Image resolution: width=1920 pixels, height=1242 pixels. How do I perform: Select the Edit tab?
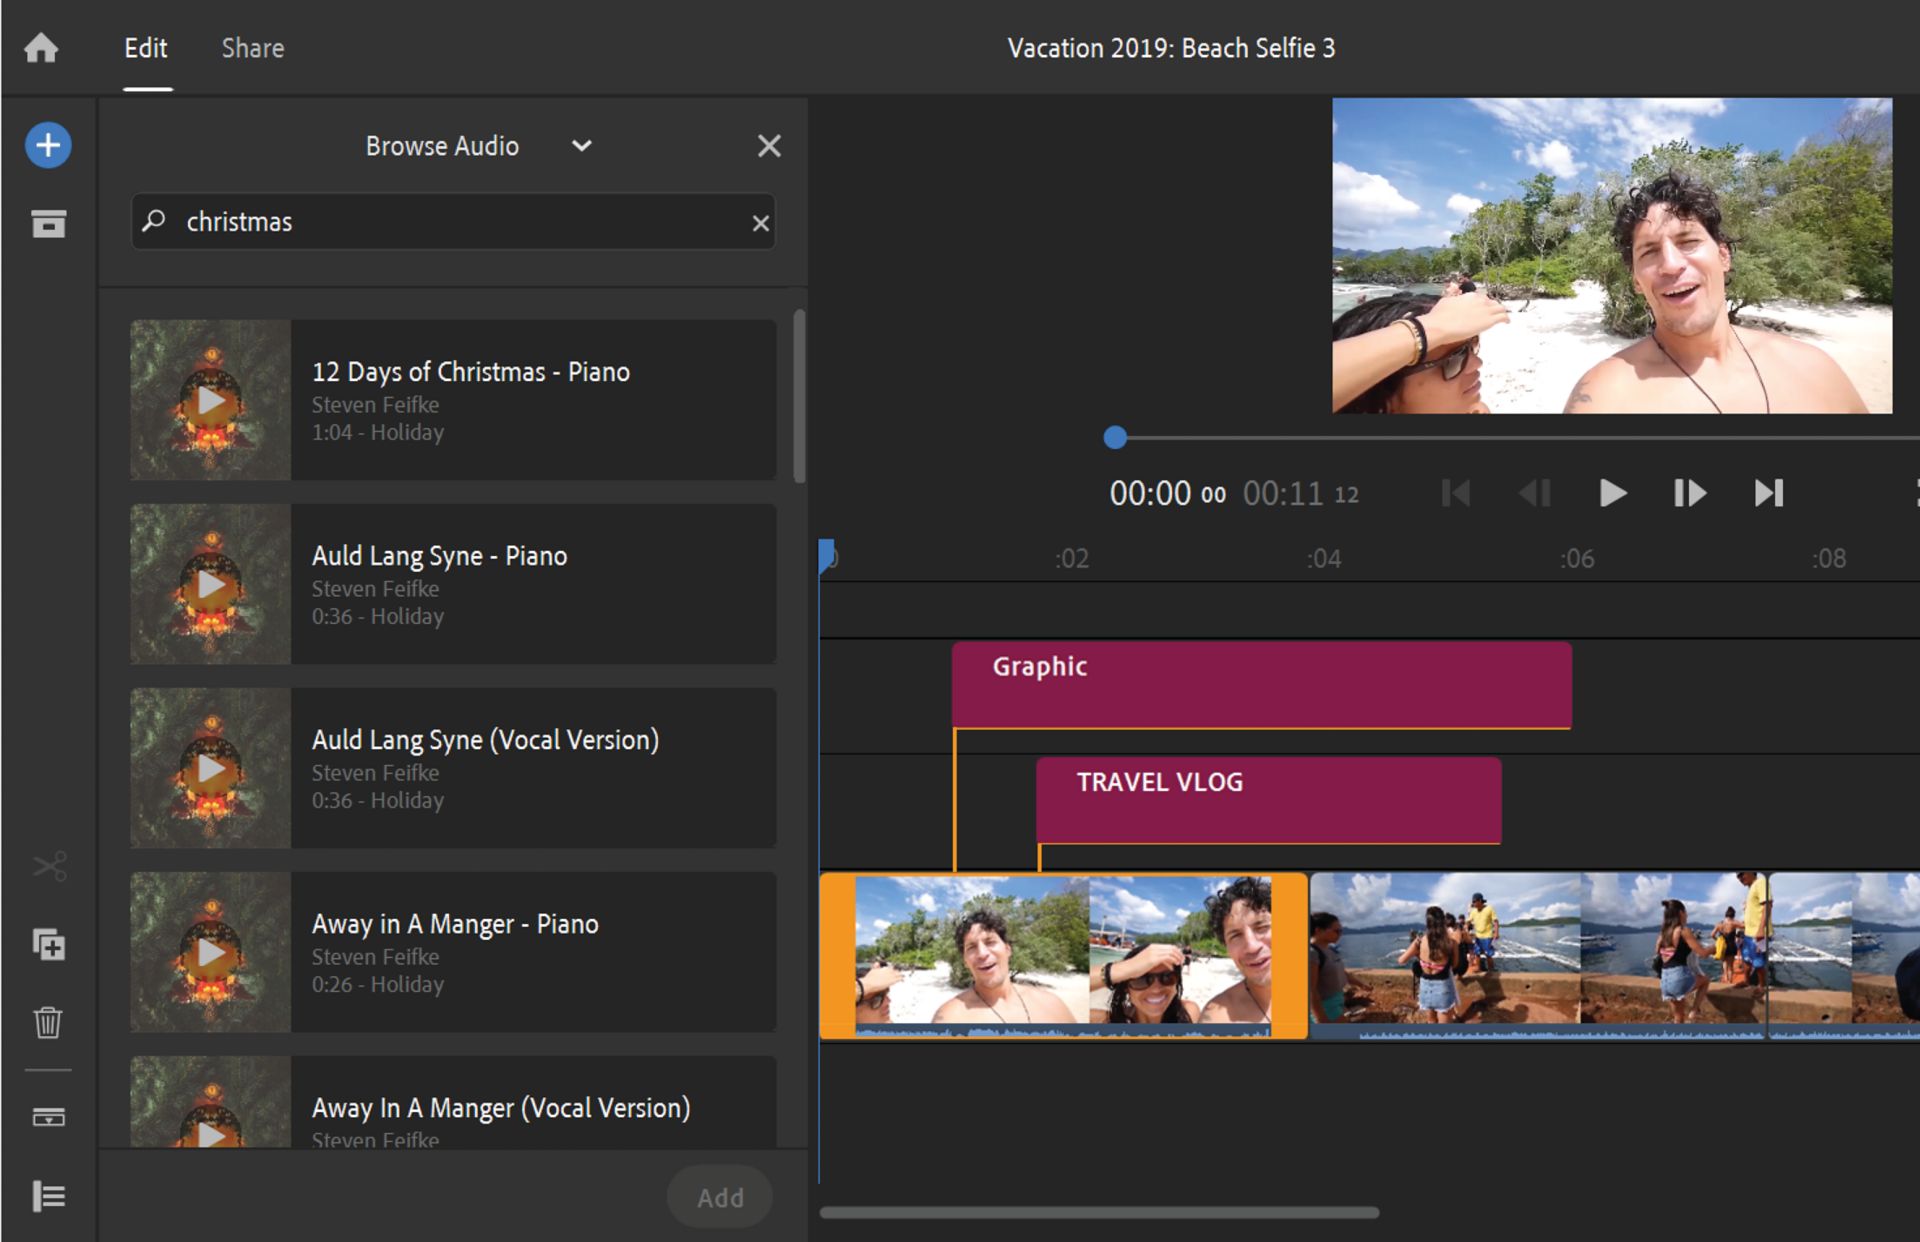[x=146, y=48]
